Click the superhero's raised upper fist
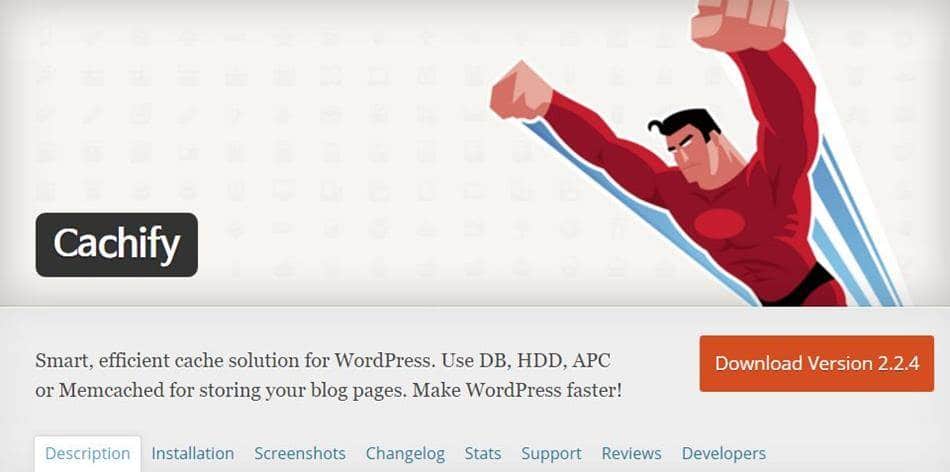The height and width of the screenshot is (472, 950). coord(739,24)
